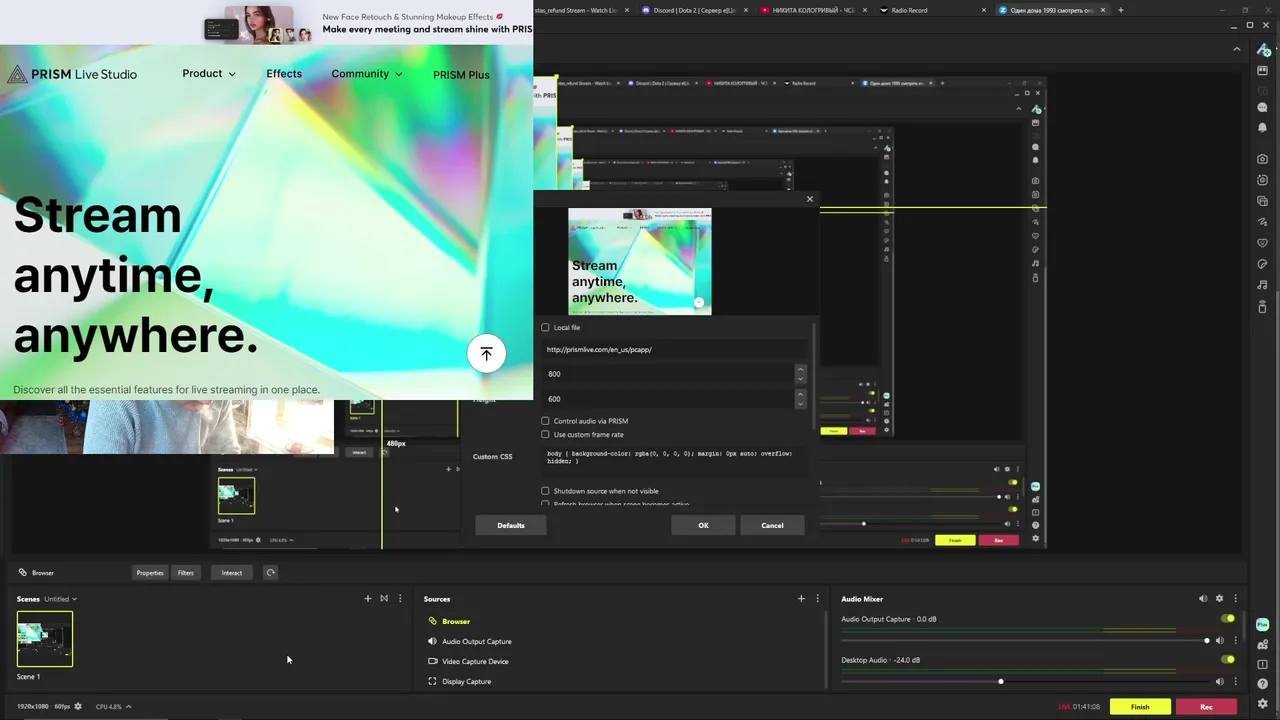Click Desktop Audio volume slider handle
Screen dimensions: 1280x720
point(1000,681)
